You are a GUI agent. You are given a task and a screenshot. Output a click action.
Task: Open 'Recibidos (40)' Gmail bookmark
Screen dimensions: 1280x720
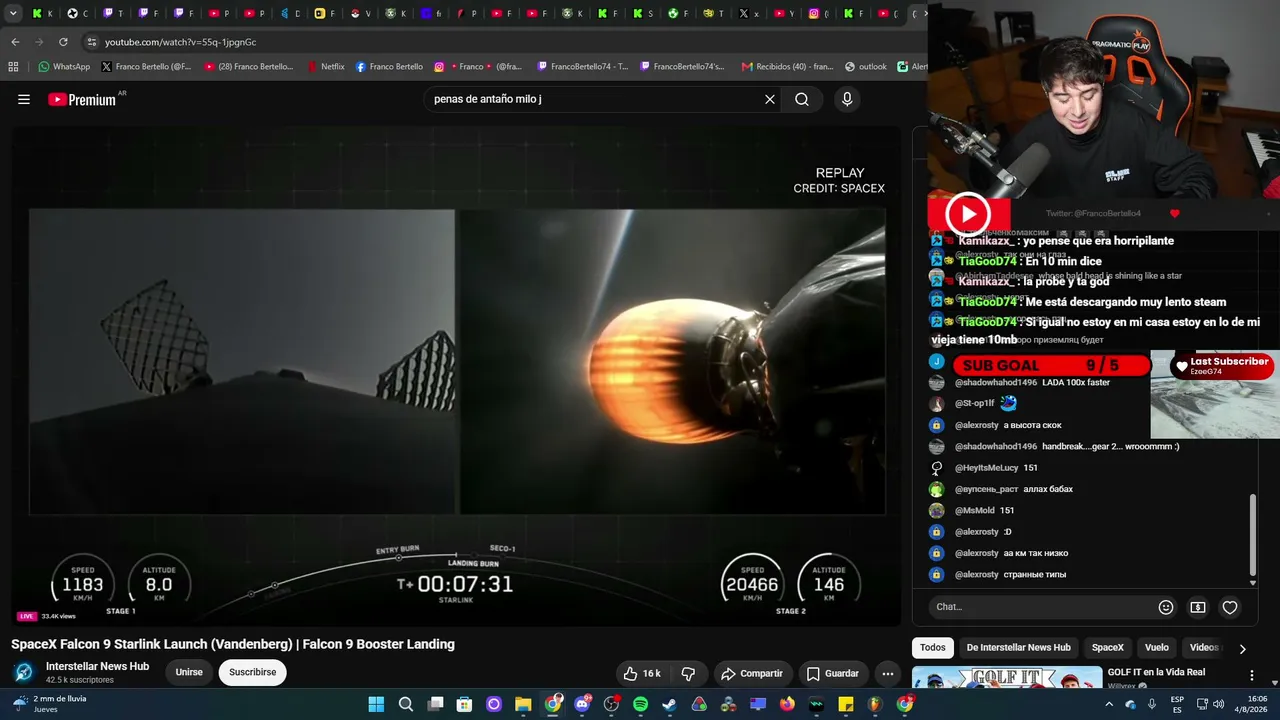pyautogui.click(x=787, y=67)
